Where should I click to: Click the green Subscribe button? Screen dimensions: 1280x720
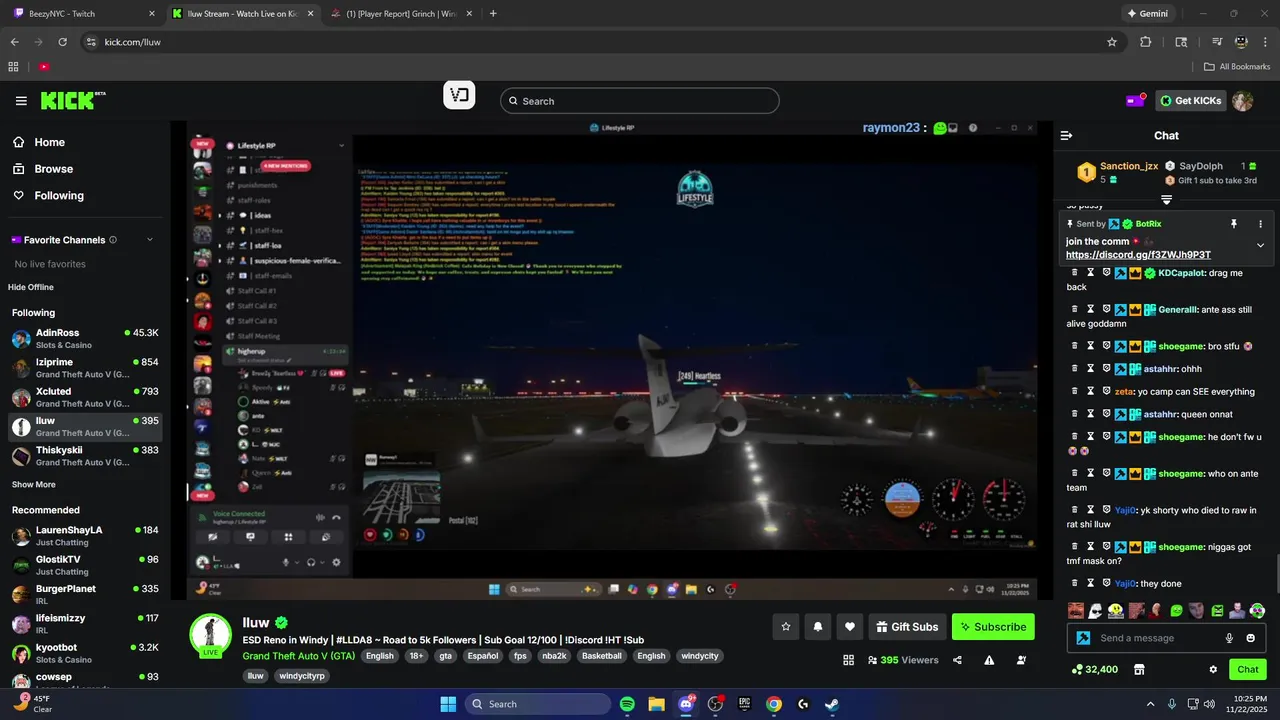pos(993,627)
